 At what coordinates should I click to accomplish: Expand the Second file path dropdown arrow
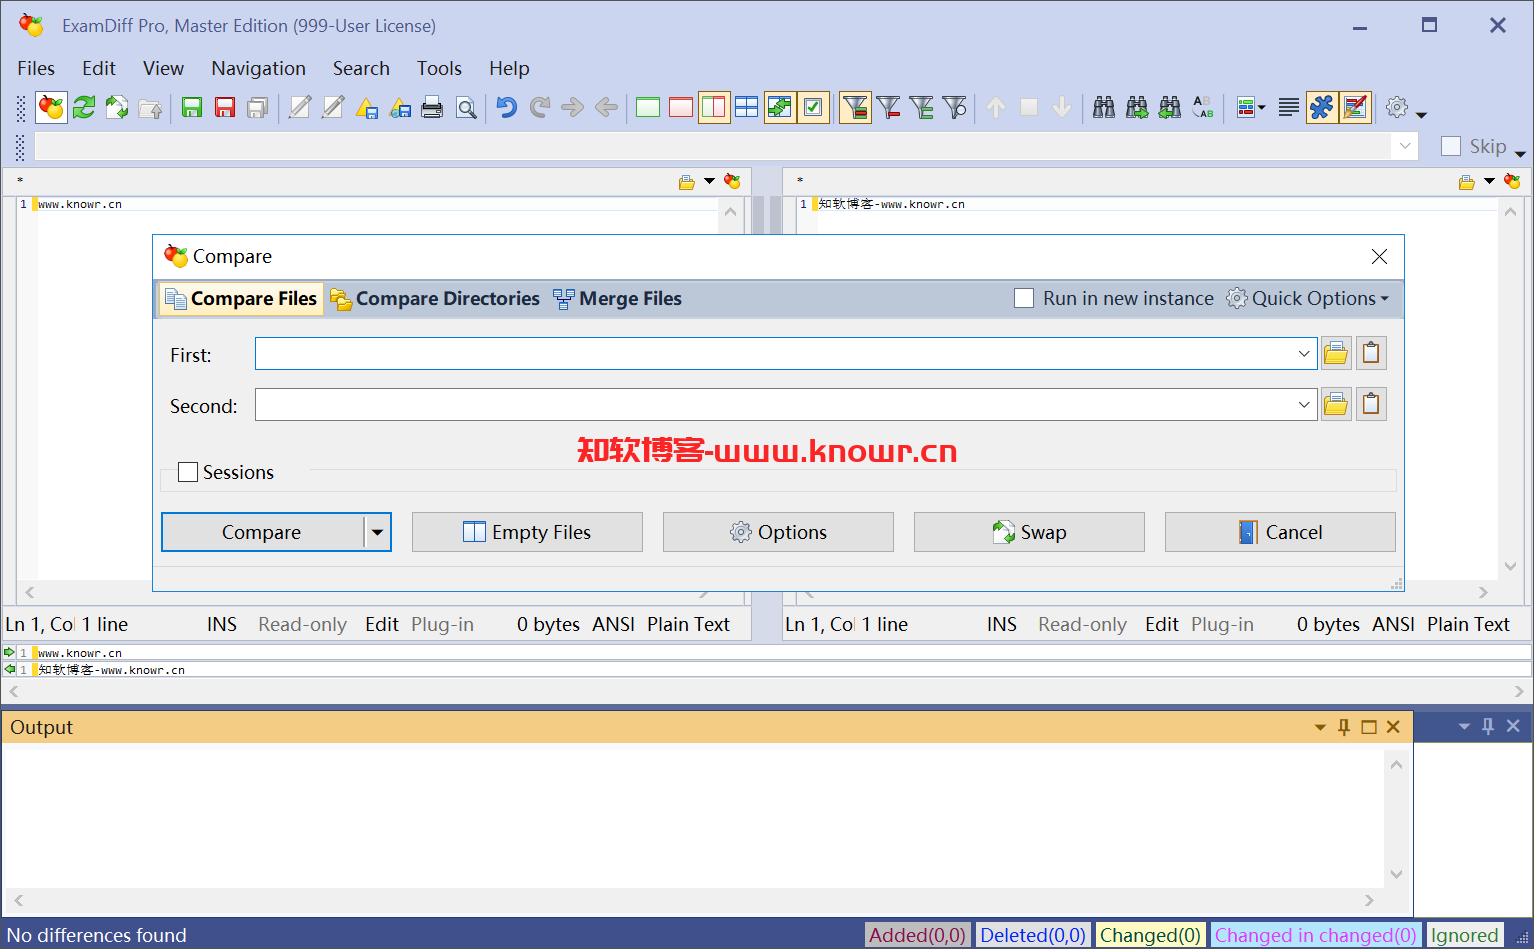click(1304, 404)
